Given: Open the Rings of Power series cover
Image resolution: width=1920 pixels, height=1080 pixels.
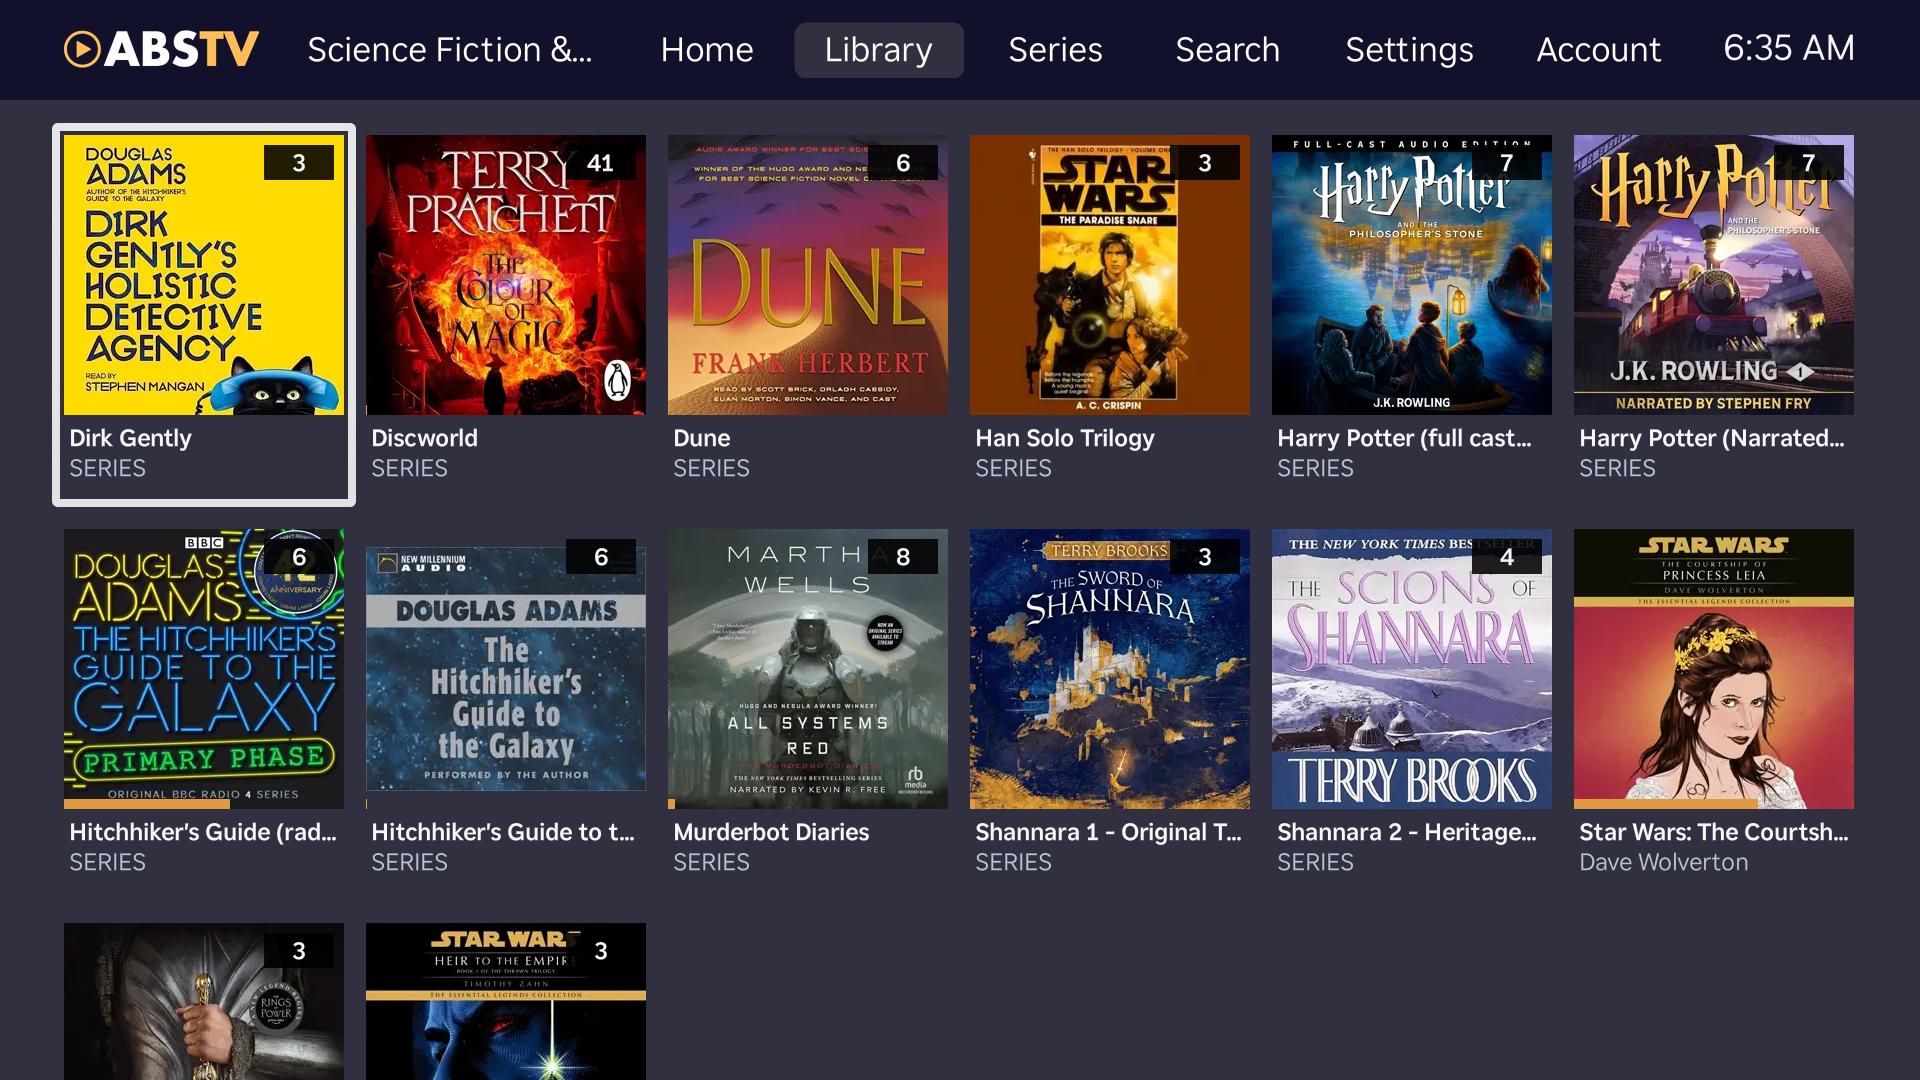Looking at the screenshot, I should click(x=204, y=1001).
